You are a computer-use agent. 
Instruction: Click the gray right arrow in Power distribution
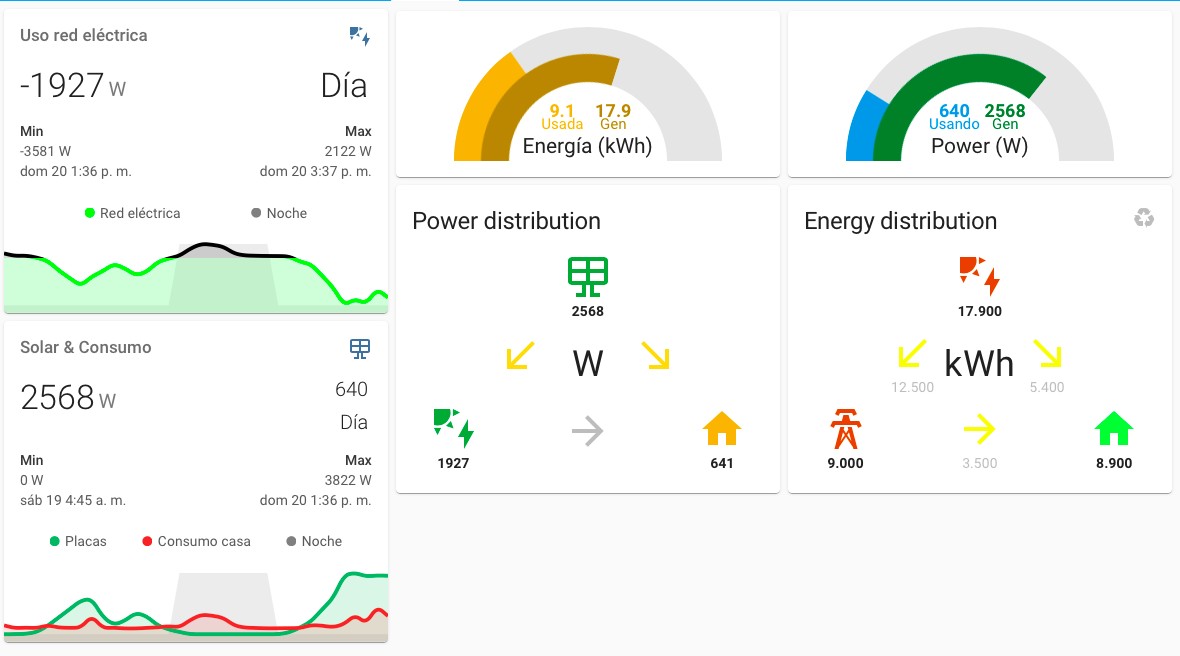(587, 431)
